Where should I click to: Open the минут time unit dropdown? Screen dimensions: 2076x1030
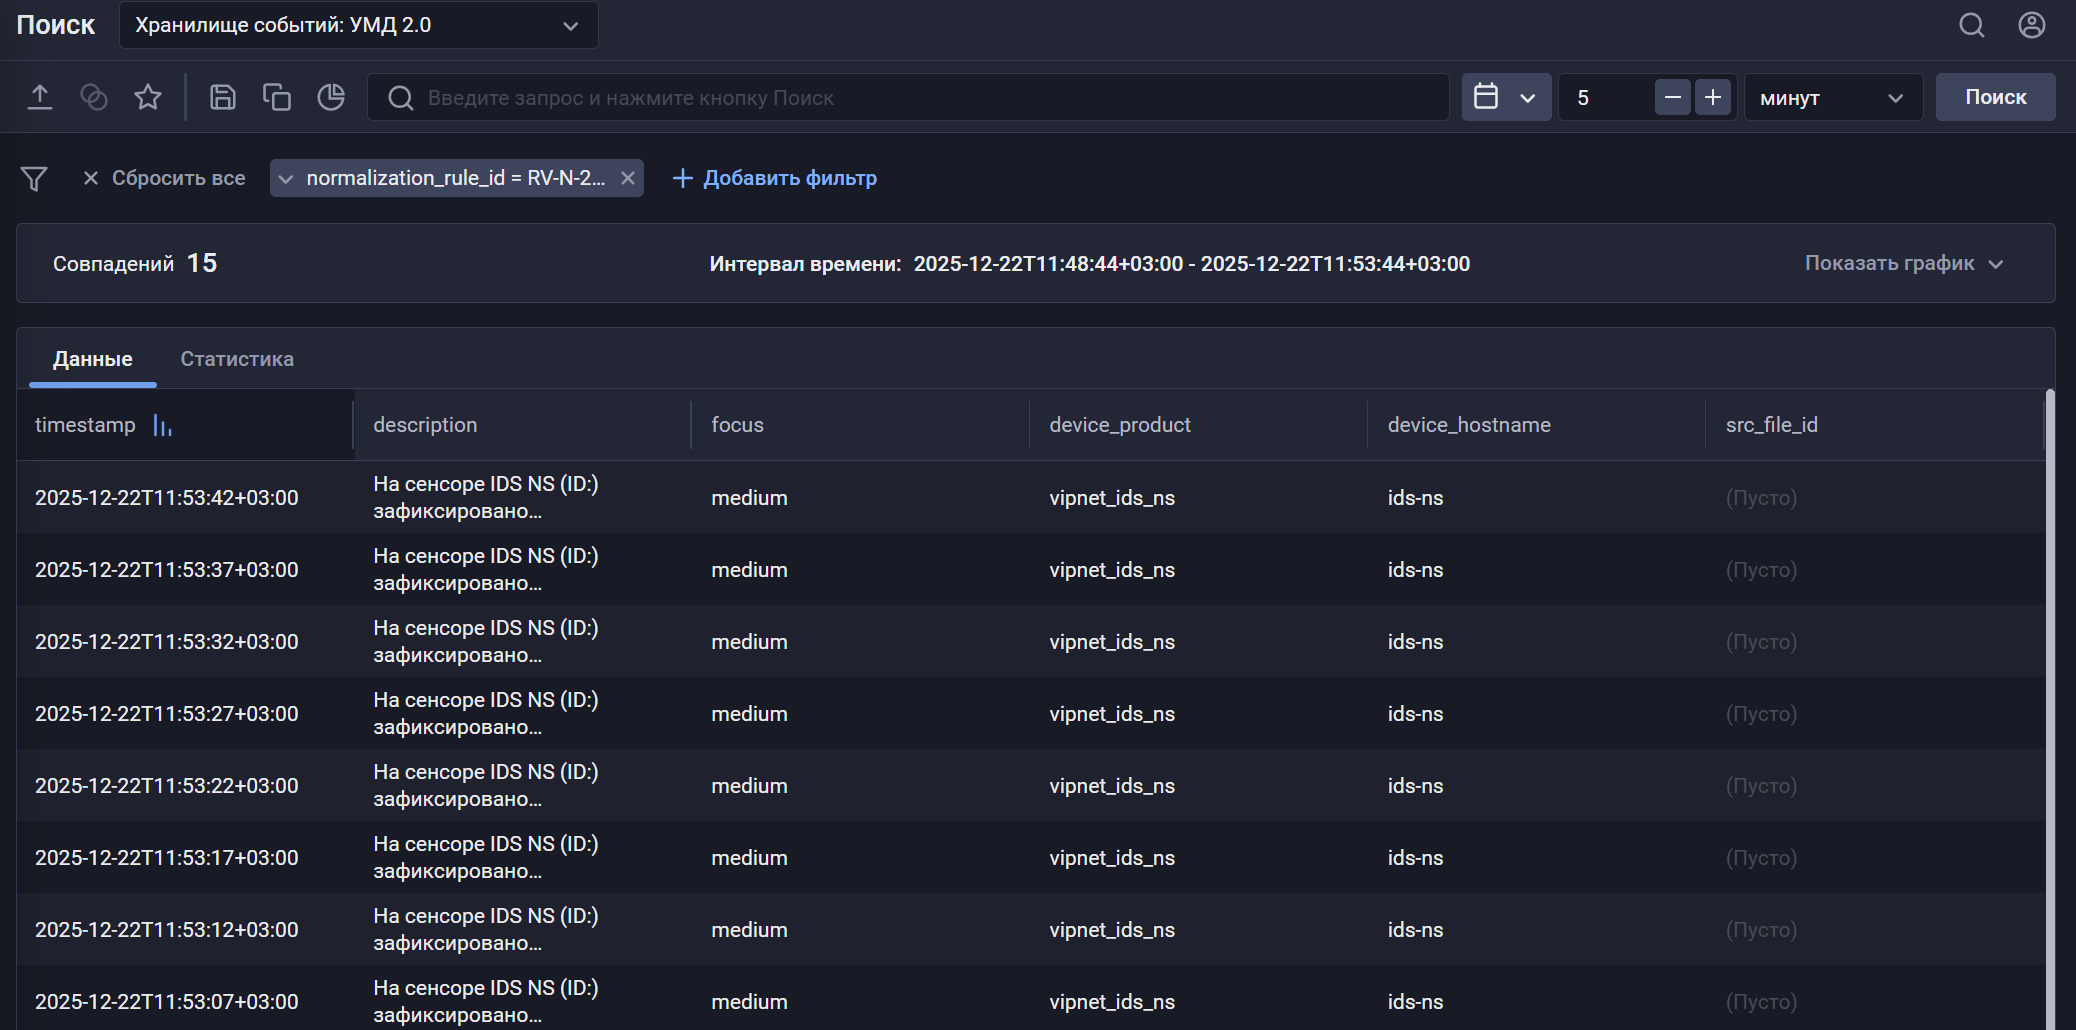(x=1833, y=97)
